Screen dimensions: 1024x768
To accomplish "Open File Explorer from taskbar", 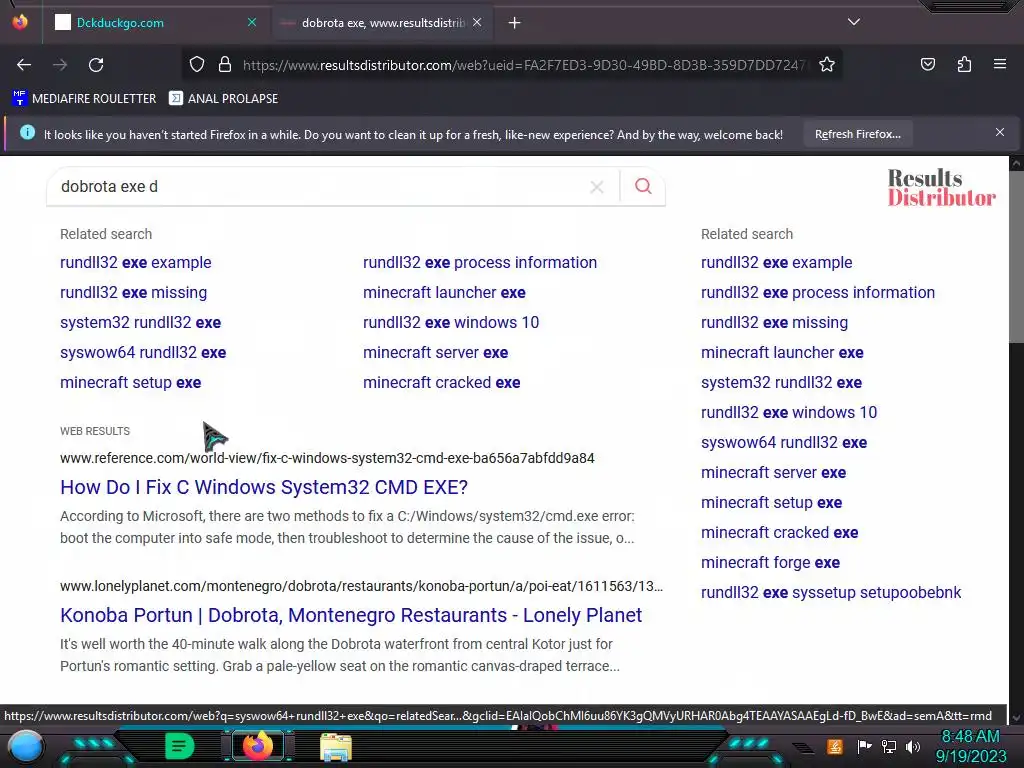I will pyautogui.click(x=336, y=746).
